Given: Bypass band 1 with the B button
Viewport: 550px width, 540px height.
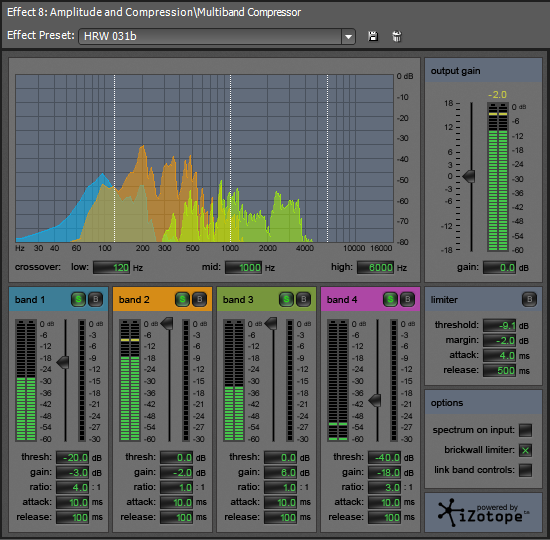Looking at the screenshot, I should click(x=95, y=299).
